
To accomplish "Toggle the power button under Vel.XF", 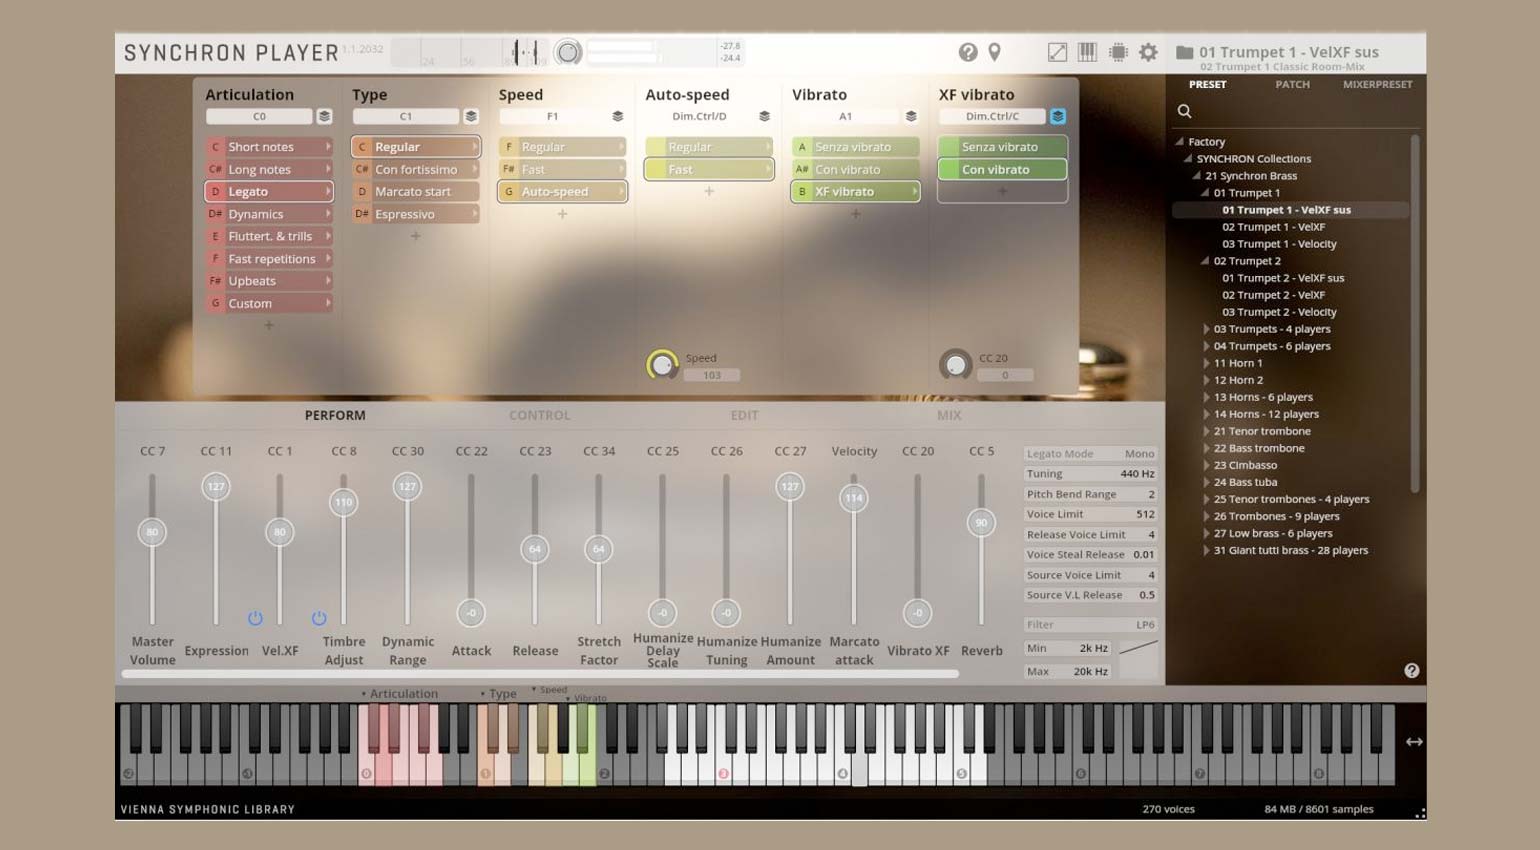I will click(x=255, y=618).
